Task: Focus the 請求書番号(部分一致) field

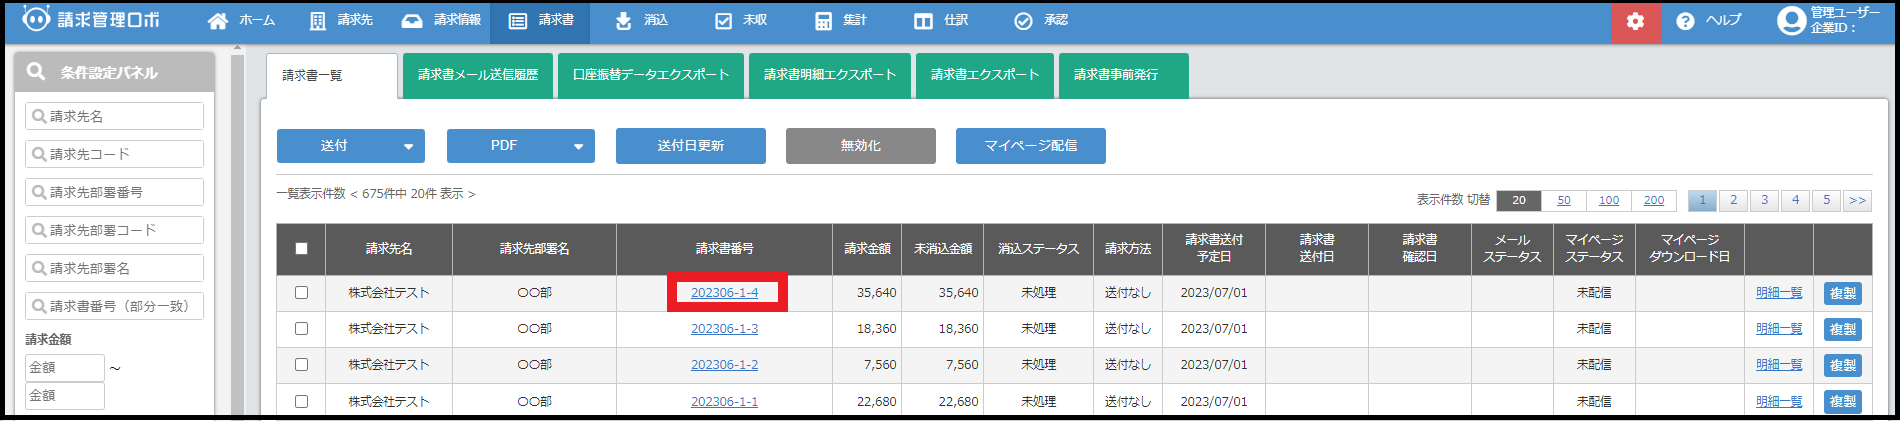Action: [114, 306]
